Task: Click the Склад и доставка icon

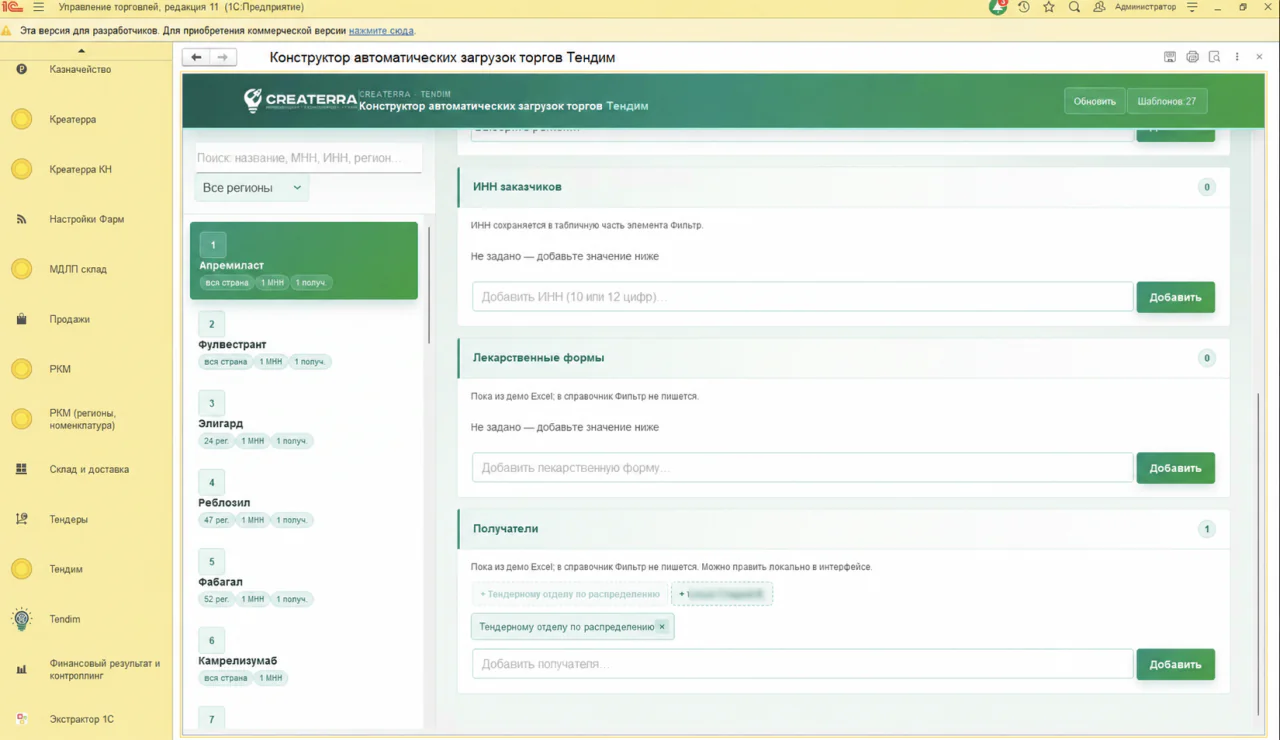Action: click(x=21, y=469)
